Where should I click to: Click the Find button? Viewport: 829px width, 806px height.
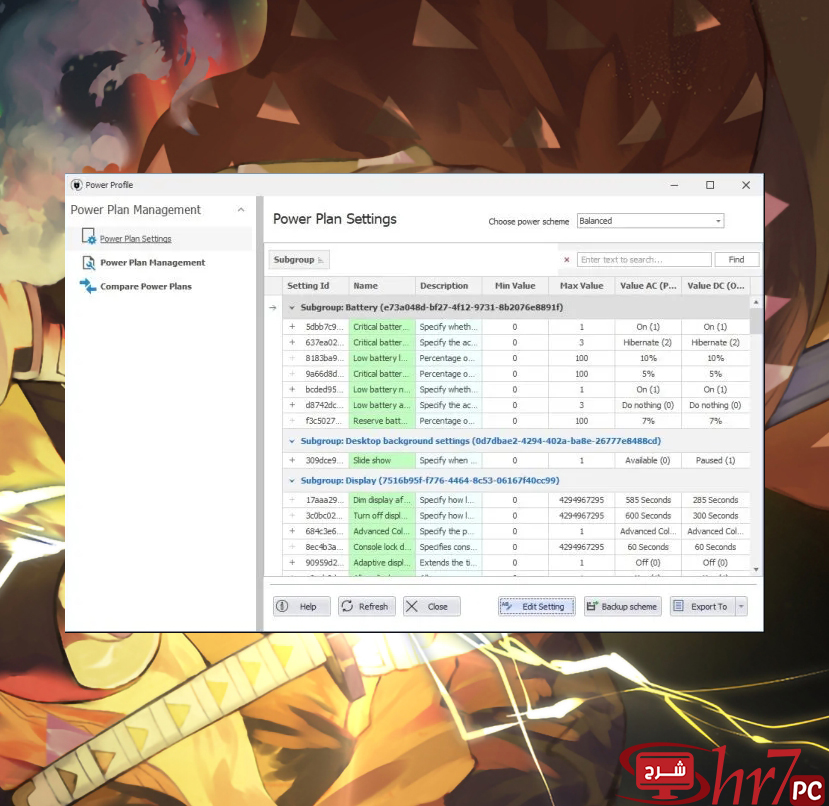pyautogui.click(x=736, y=260)
